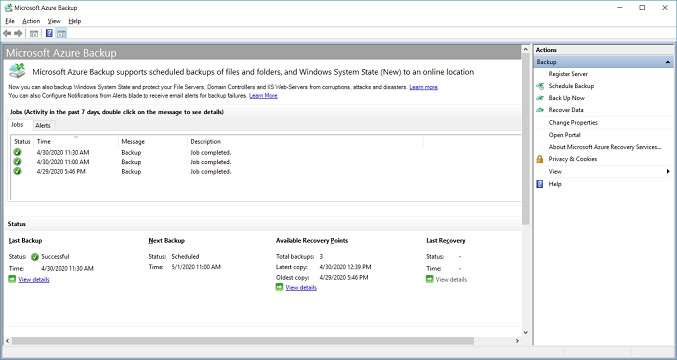Image resolution: width=677 pixels, height=360 pixels.
Task: Collapse the Backup section in Actions pane
Action: tap(668, 62)
